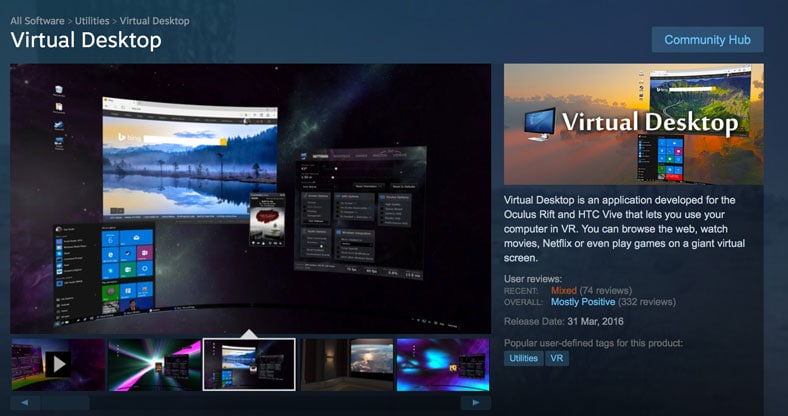The height and width of the screenshot is (416, 788).
Task: Select the home theater room thumbnail
Action: [347, 364]
